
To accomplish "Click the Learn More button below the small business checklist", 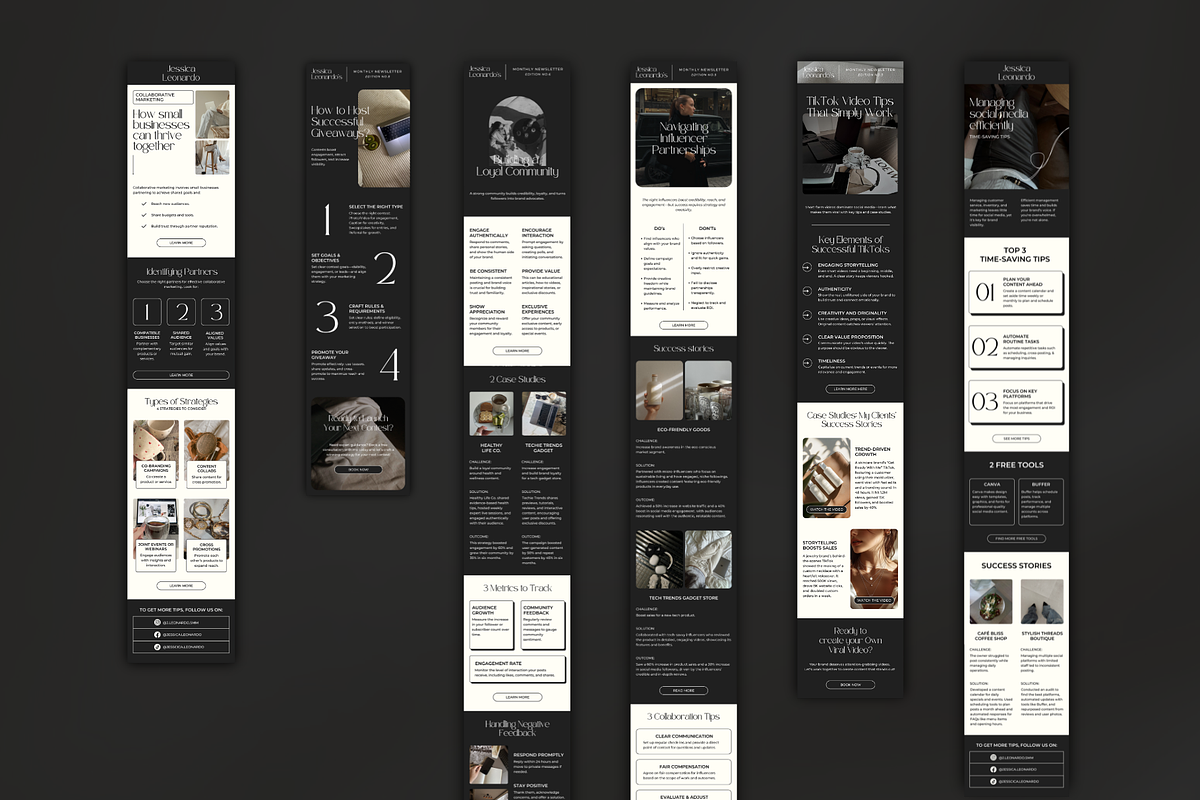I will pyautogui.click(x=181, y=242).
